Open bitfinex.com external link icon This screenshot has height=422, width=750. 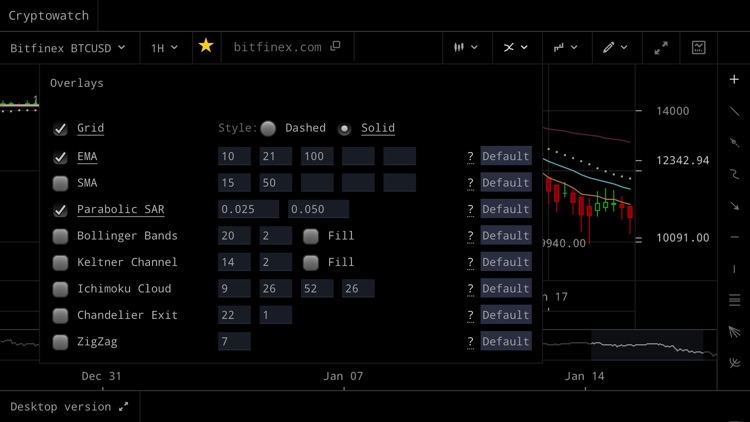[335, 46]
